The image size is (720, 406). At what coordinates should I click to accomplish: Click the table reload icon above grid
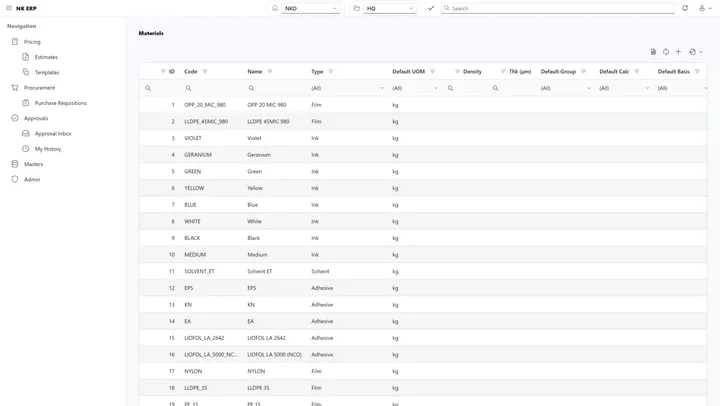(666, 51)
